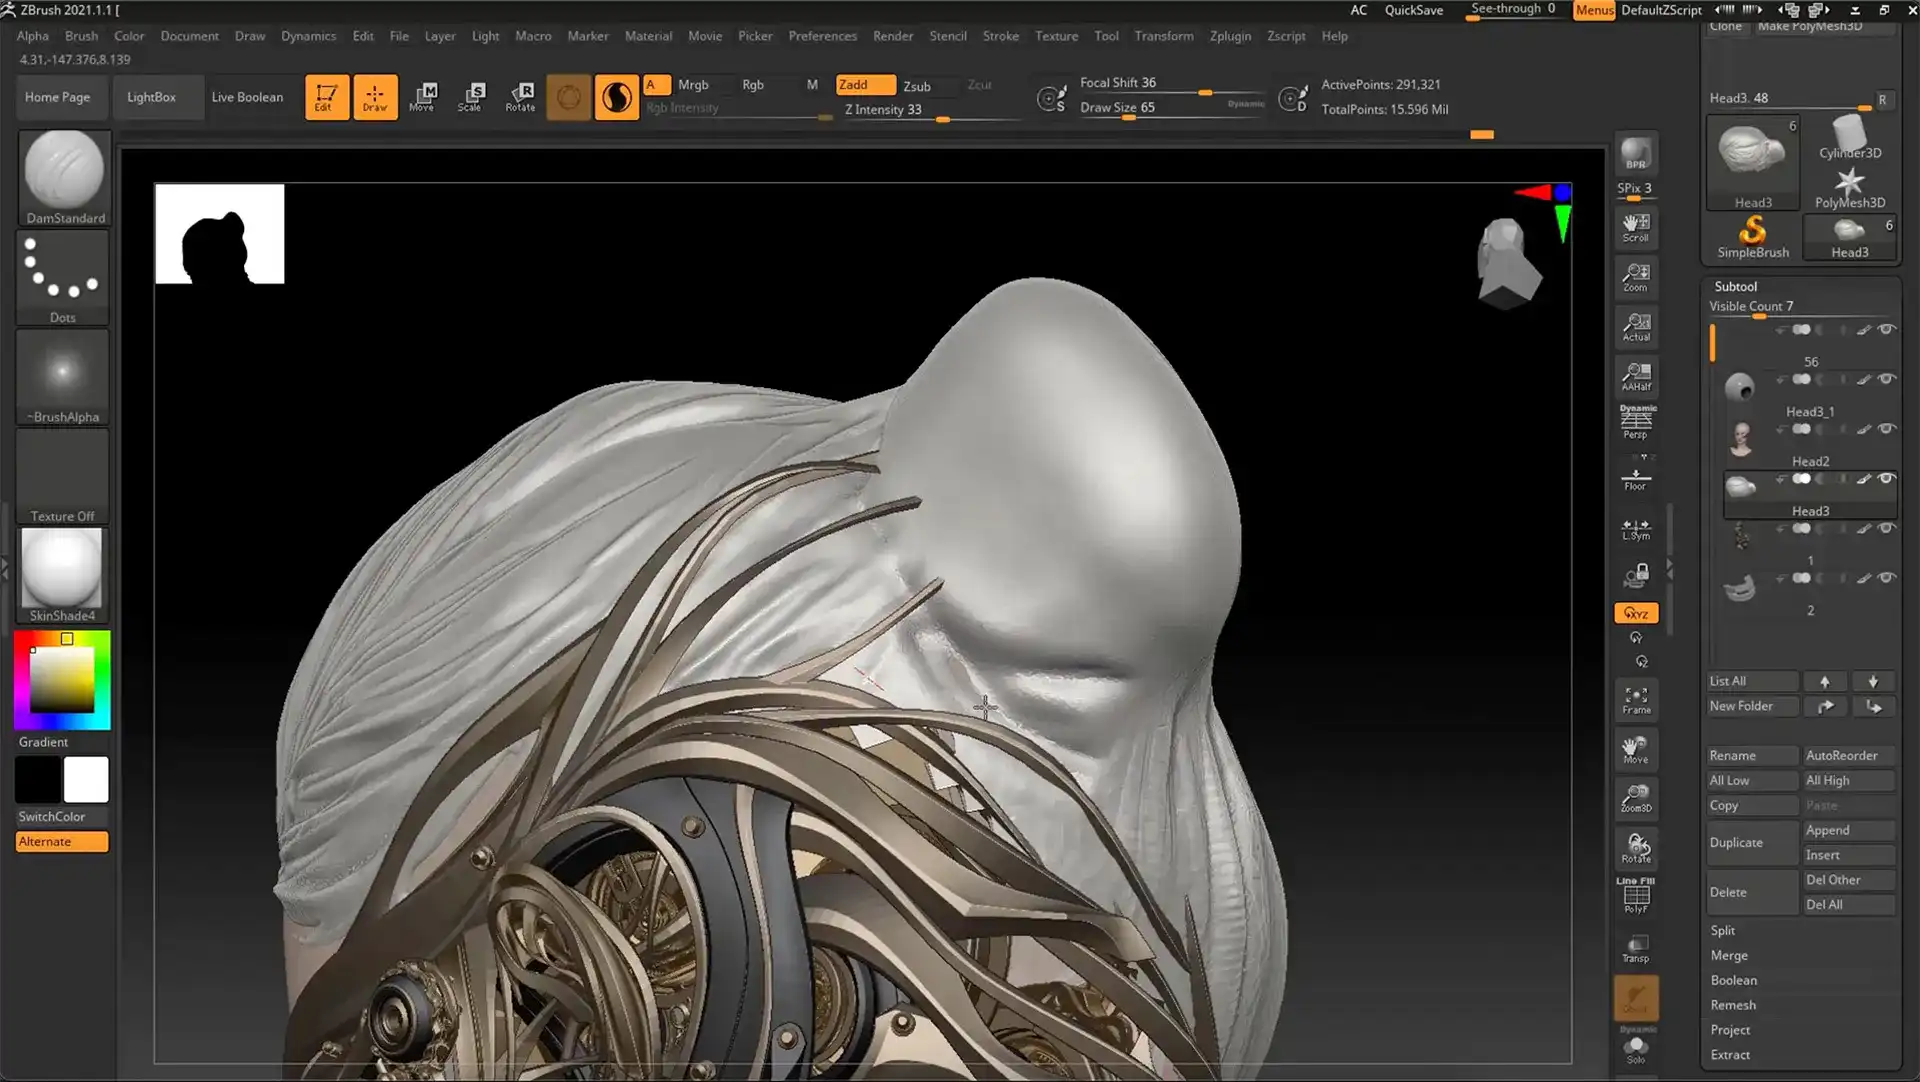
Task: Activate the Scale gizmo tool
Action: [471, 97]
